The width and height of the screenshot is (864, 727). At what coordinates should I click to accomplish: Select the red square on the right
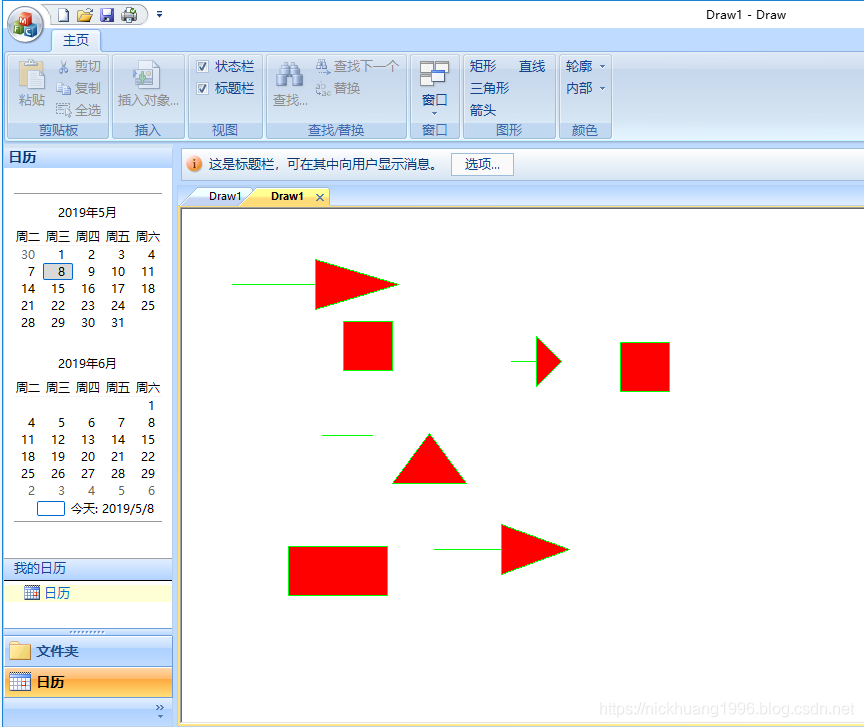645,367
